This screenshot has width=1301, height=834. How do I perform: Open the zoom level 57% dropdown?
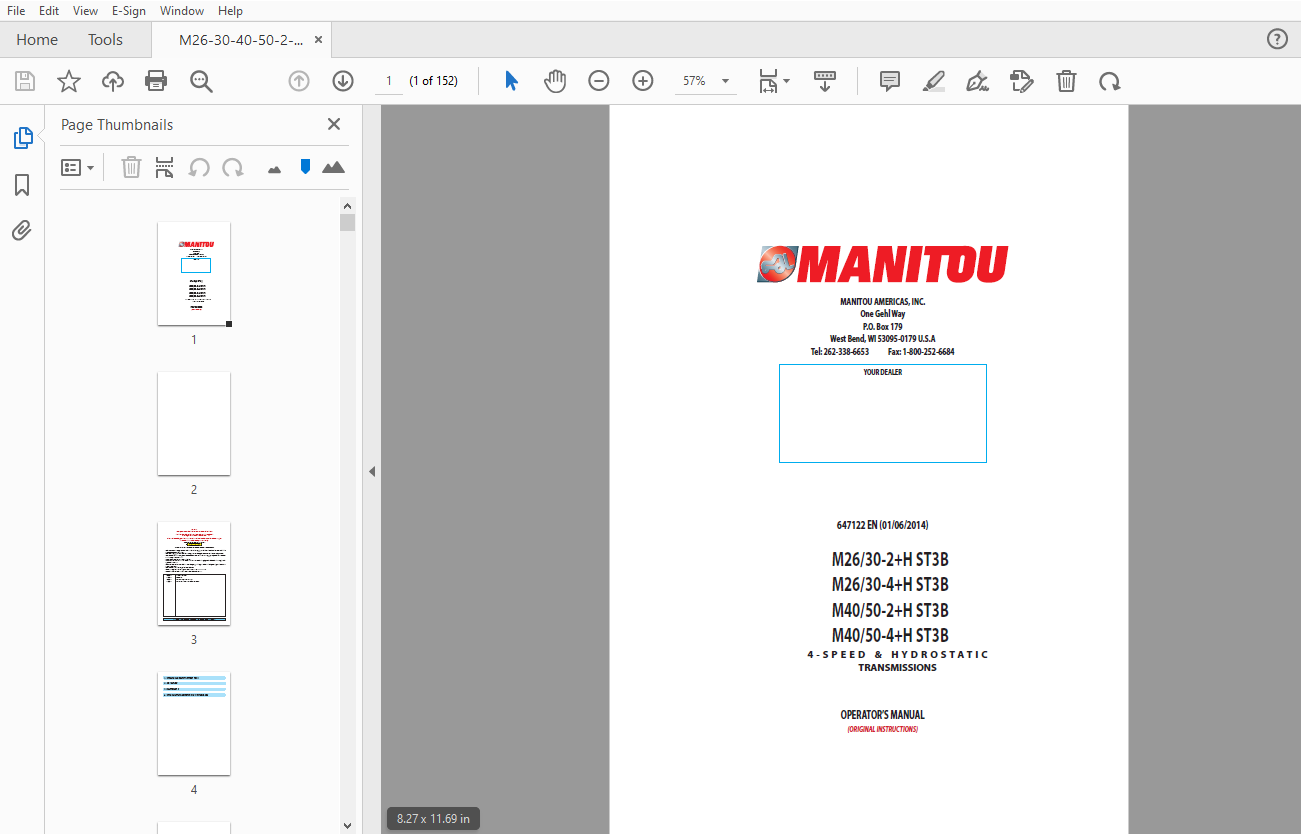coord(706,81)
